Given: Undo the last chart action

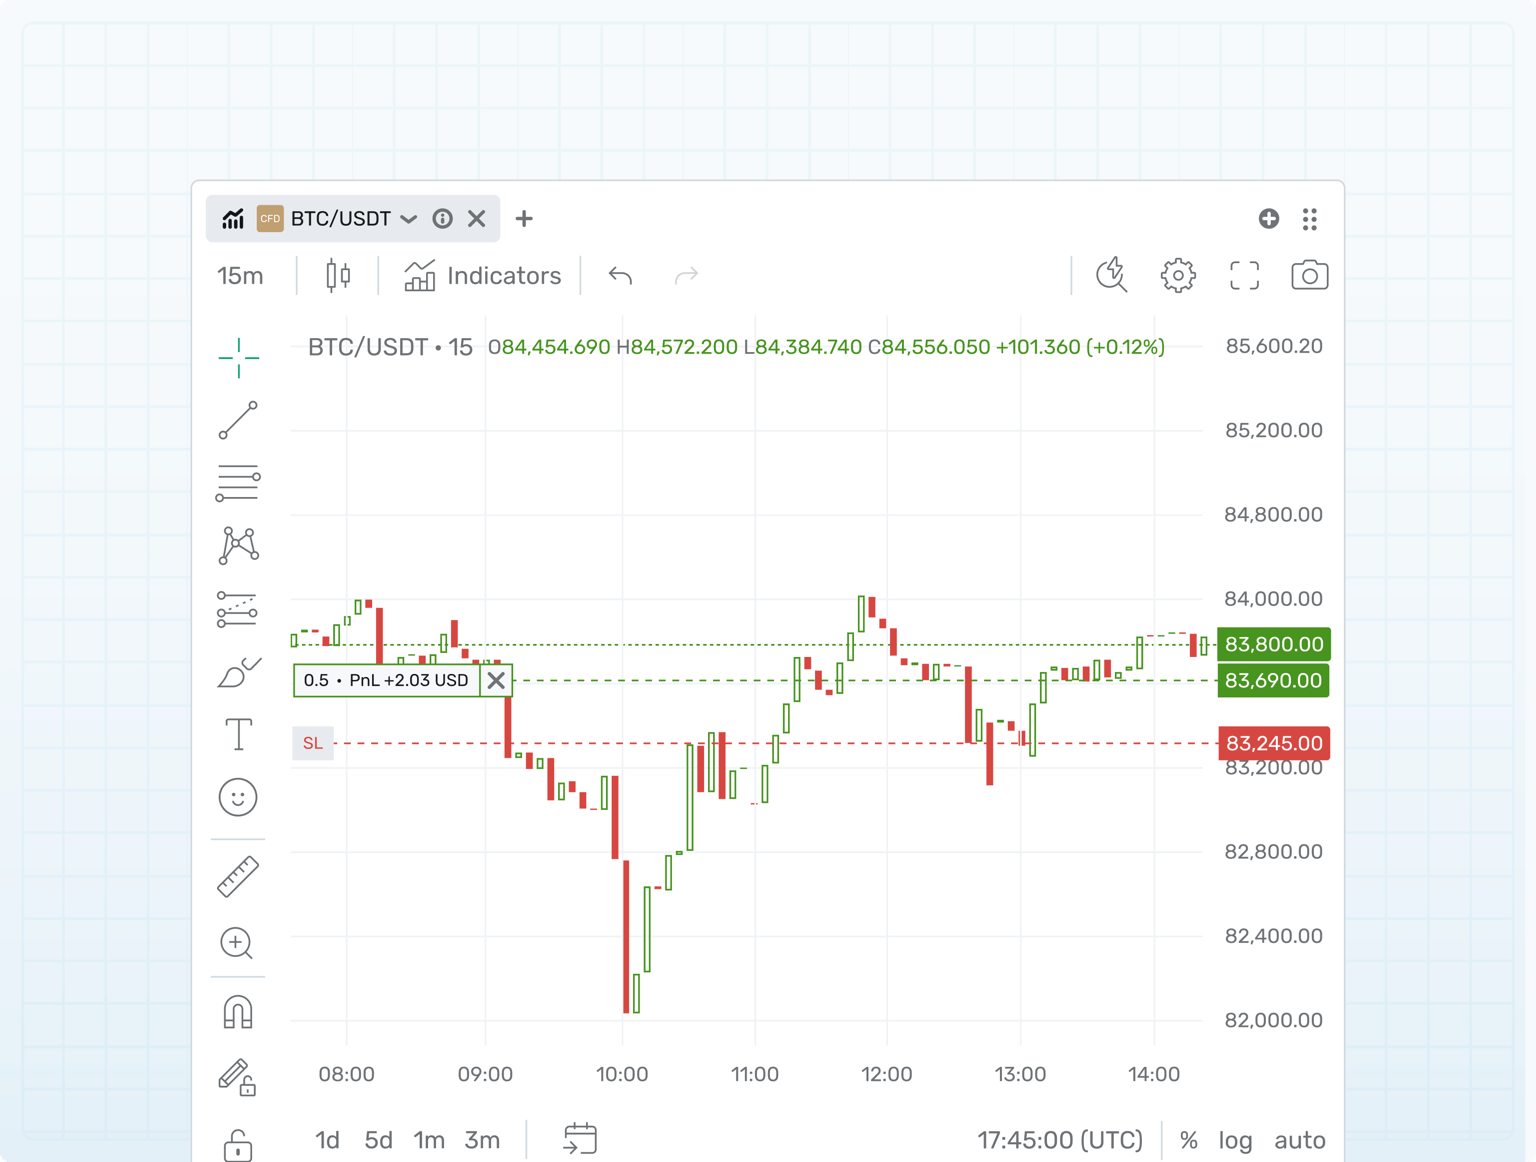Looking at the screenshot, I should click(x=620, y=275).
